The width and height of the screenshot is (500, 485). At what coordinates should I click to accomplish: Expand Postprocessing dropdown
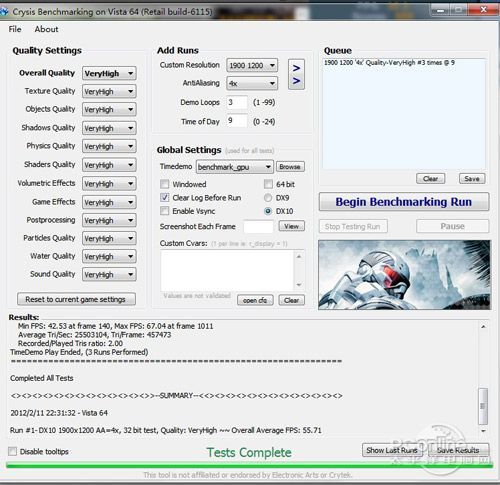[109, 220]
